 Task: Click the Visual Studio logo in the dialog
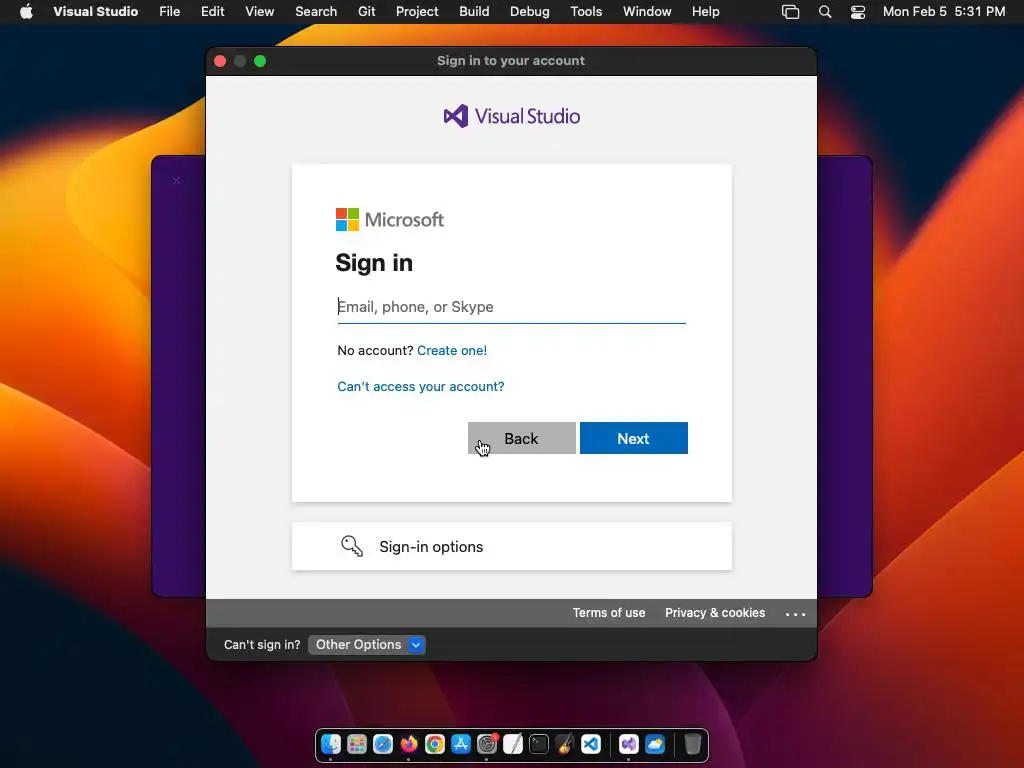click(x=511, y=116)
